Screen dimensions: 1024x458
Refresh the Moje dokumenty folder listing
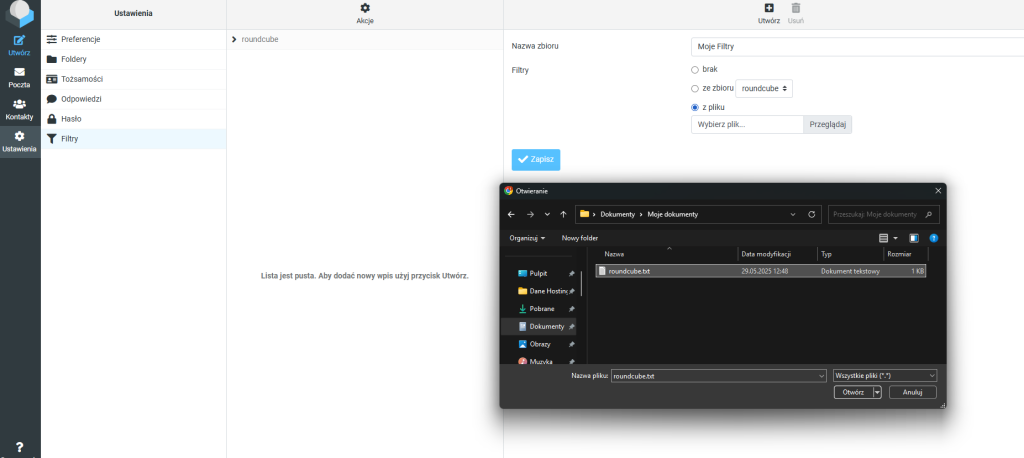[812, 214]
